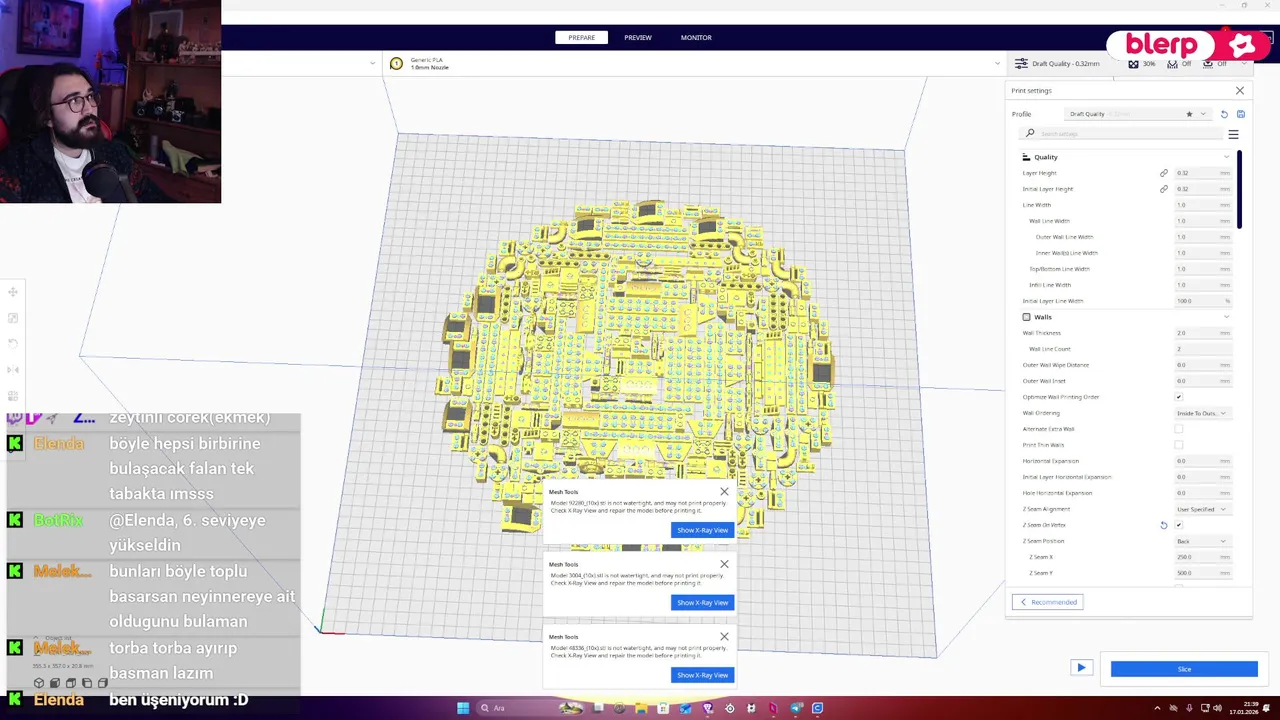Viewport: 1280px width, 720px height.
Task: Toggle Z Seam On Vertex checkbox
Action: point(1179,525)
